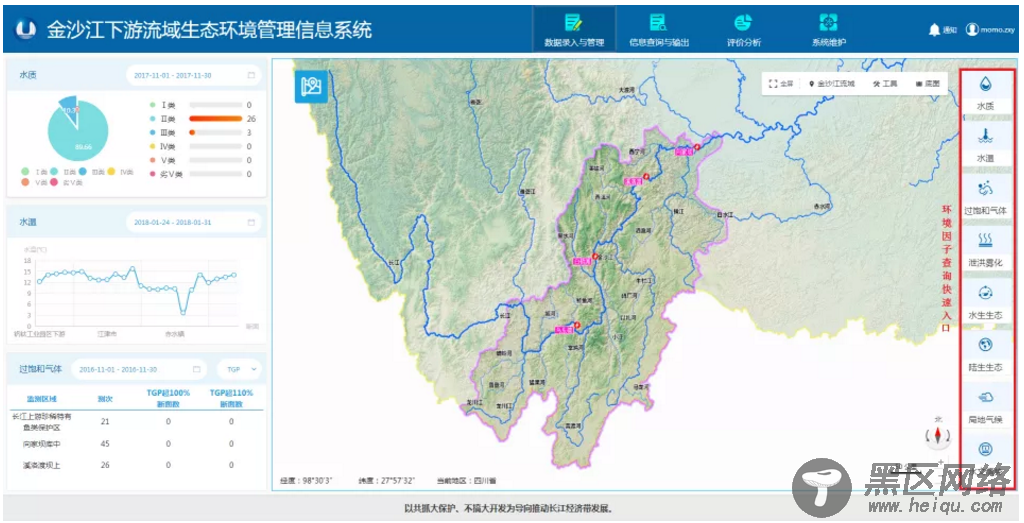Open the 金沙江流域 location selector

831,84
